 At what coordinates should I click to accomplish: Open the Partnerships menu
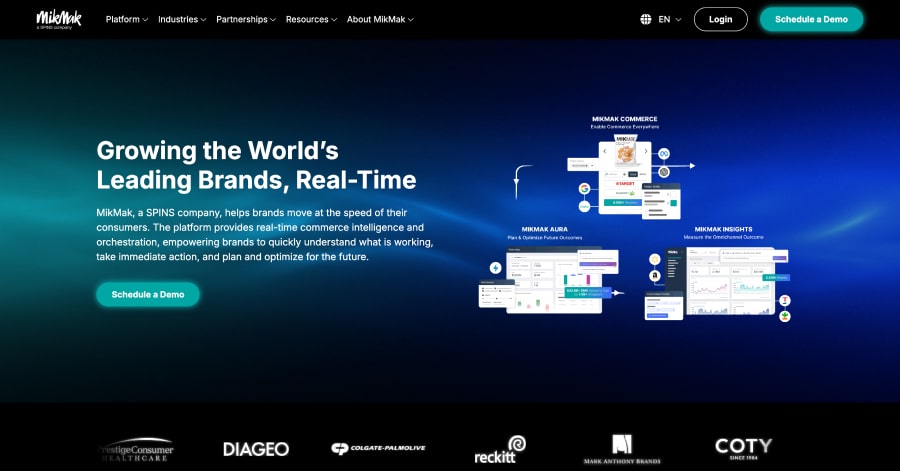click(x=246, y=20)
